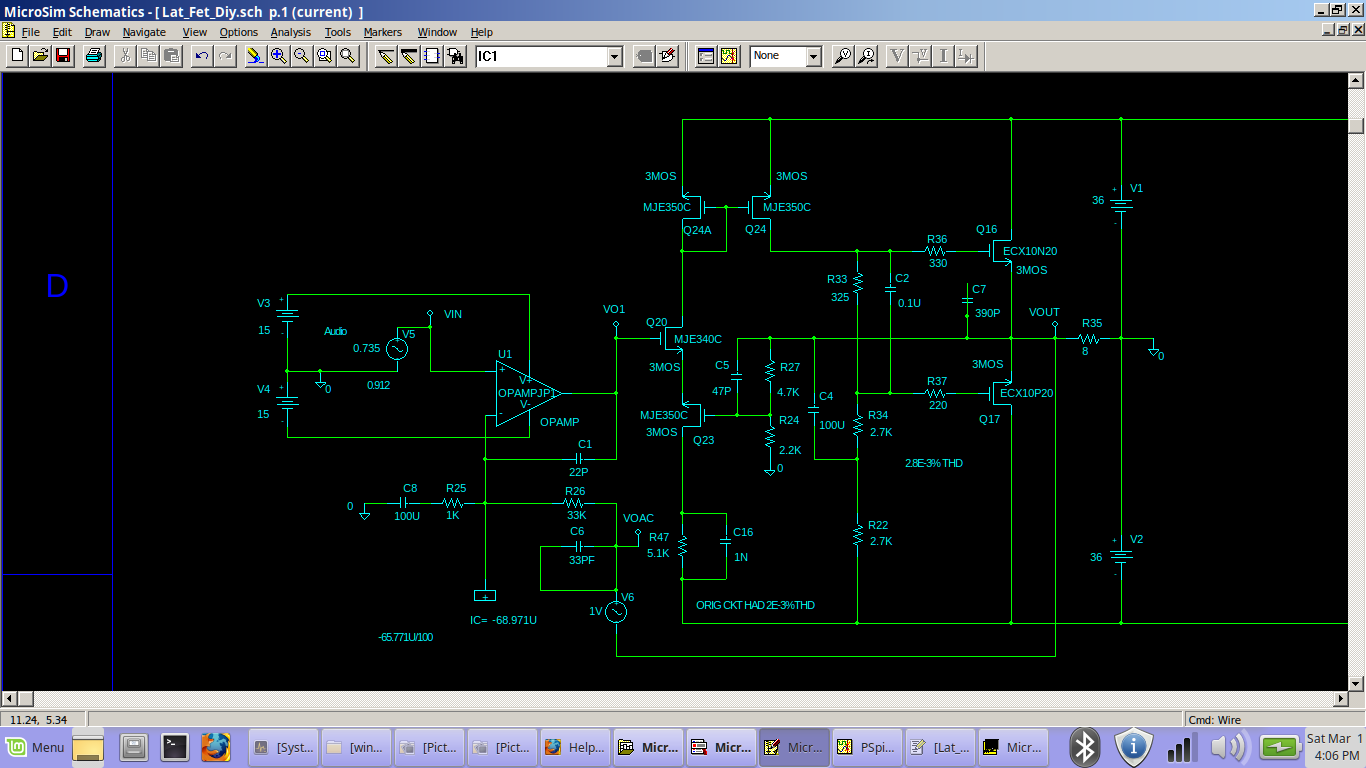The height and width of the screenshot is (768, 1366).
Task: Open the View menu
Action: tap(194, 32)
